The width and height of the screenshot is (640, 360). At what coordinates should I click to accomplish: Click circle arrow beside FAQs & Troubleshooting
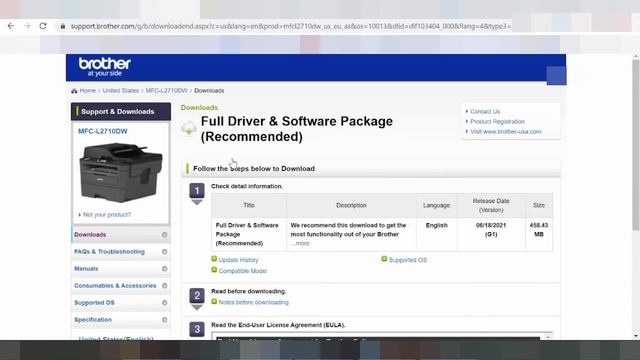click(x=164, y=252)
